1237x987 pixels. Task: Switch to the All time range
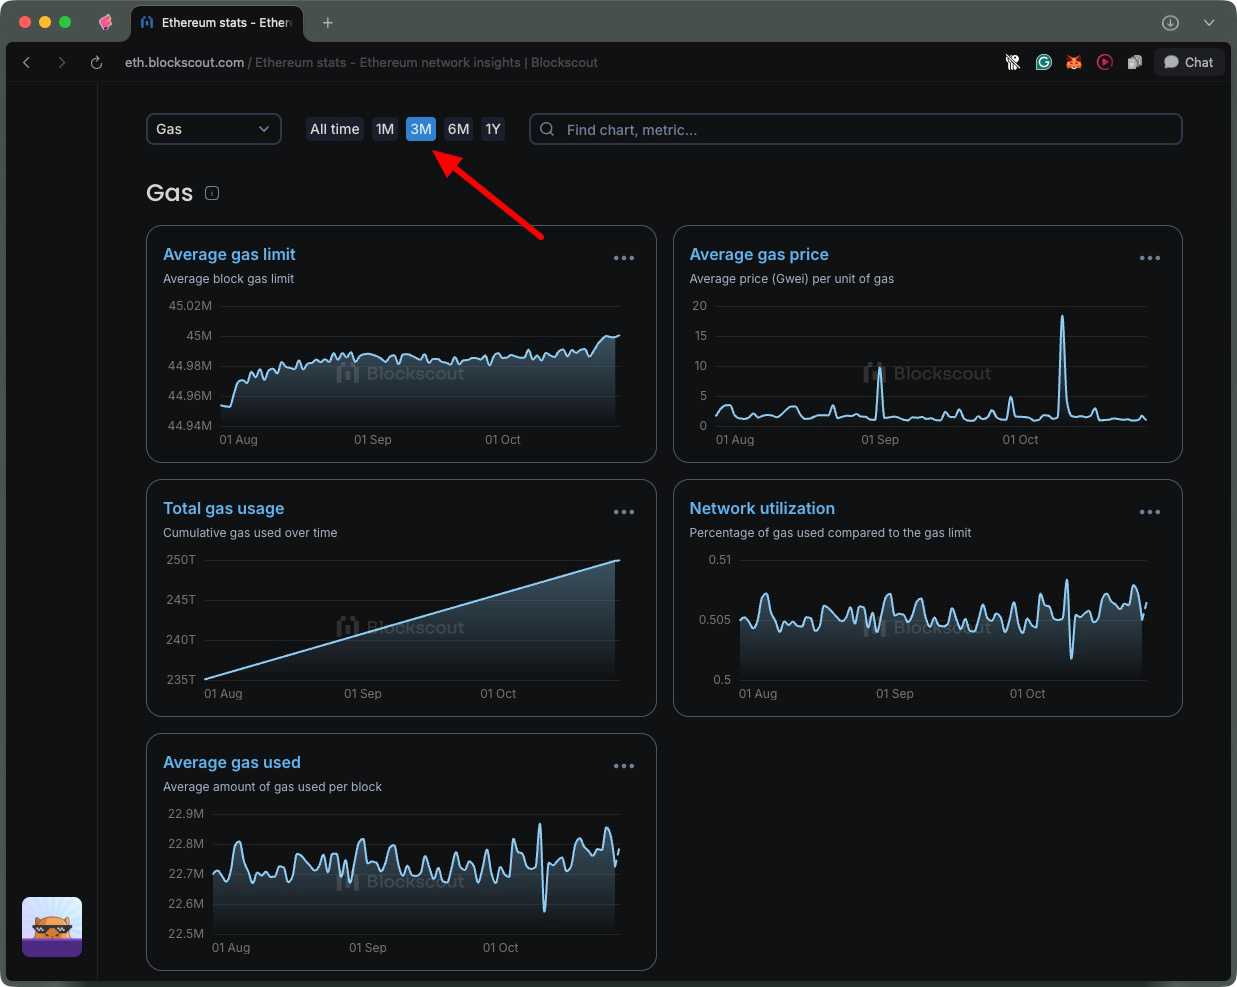coord(334,129)
